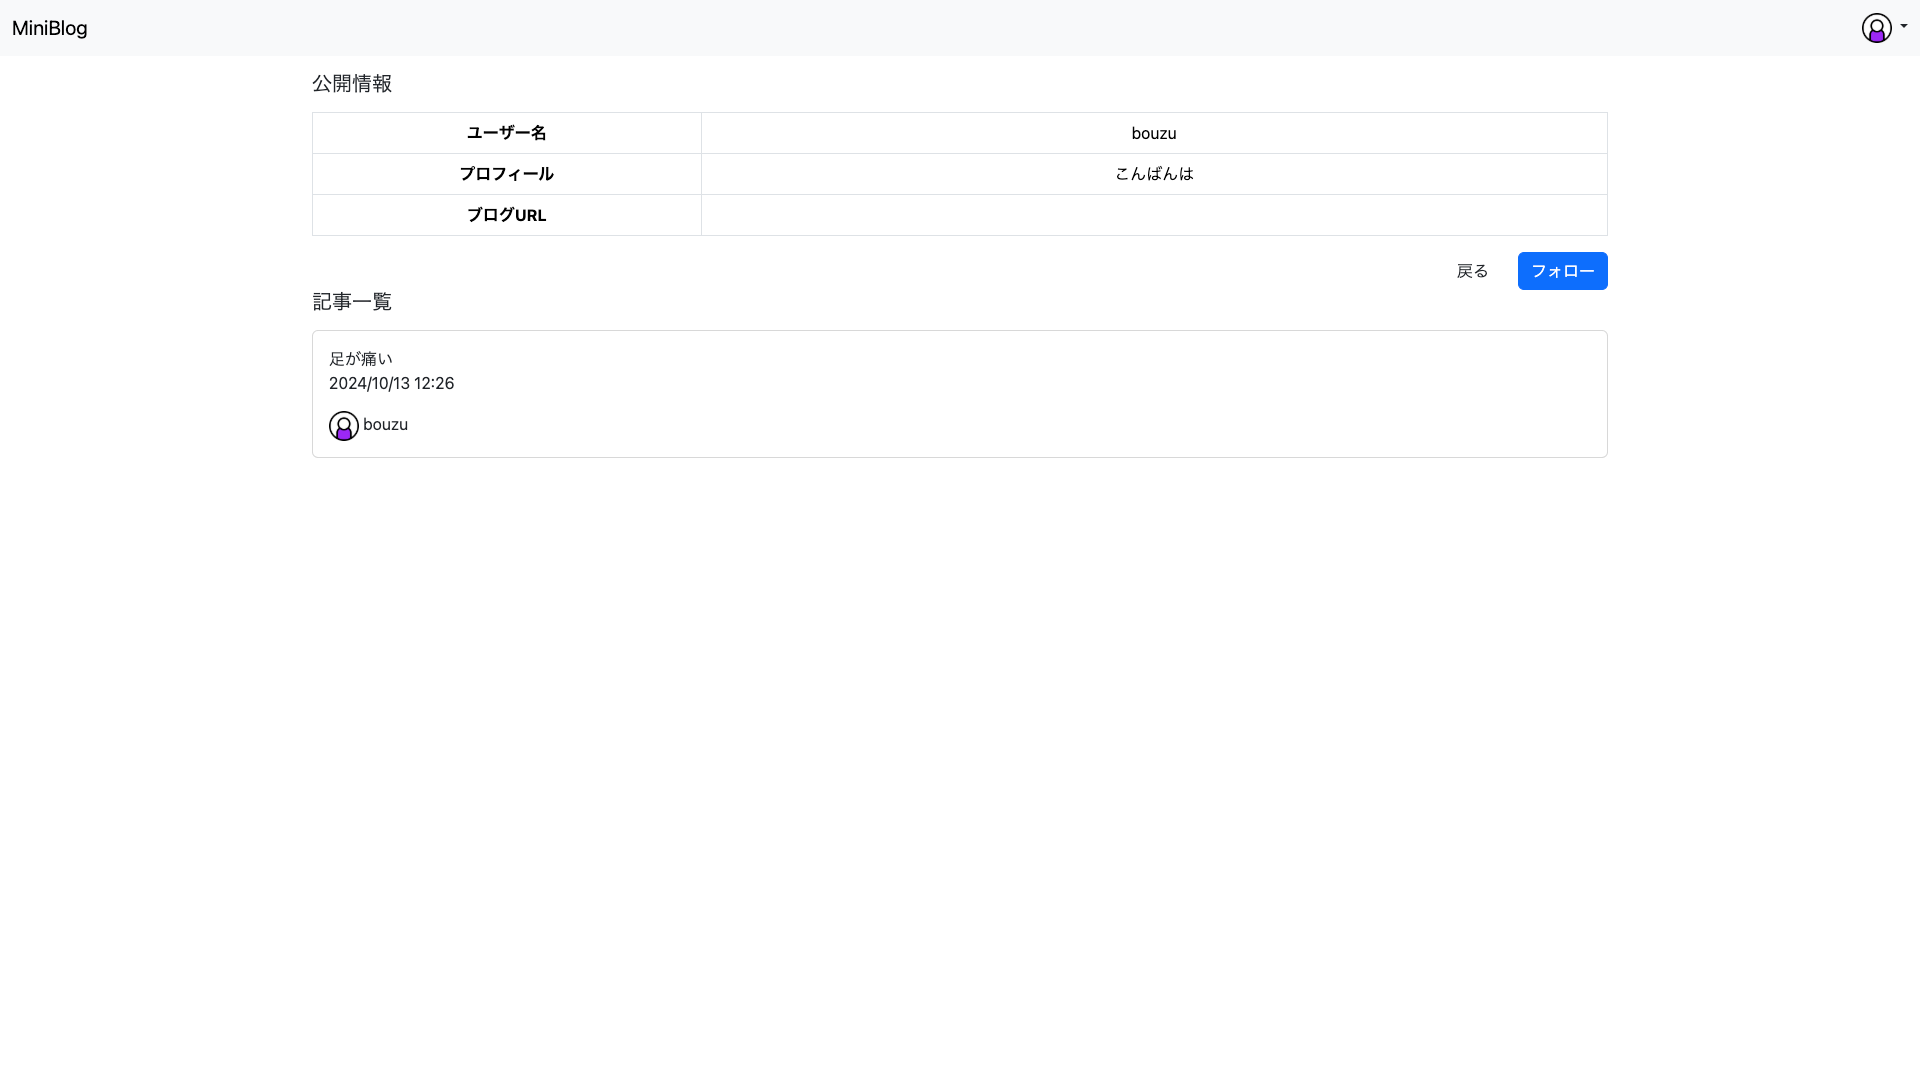The image size is (1920, 1080).
Task: Click the 記事一覧 section heading
Action: (x=352, y=302)
